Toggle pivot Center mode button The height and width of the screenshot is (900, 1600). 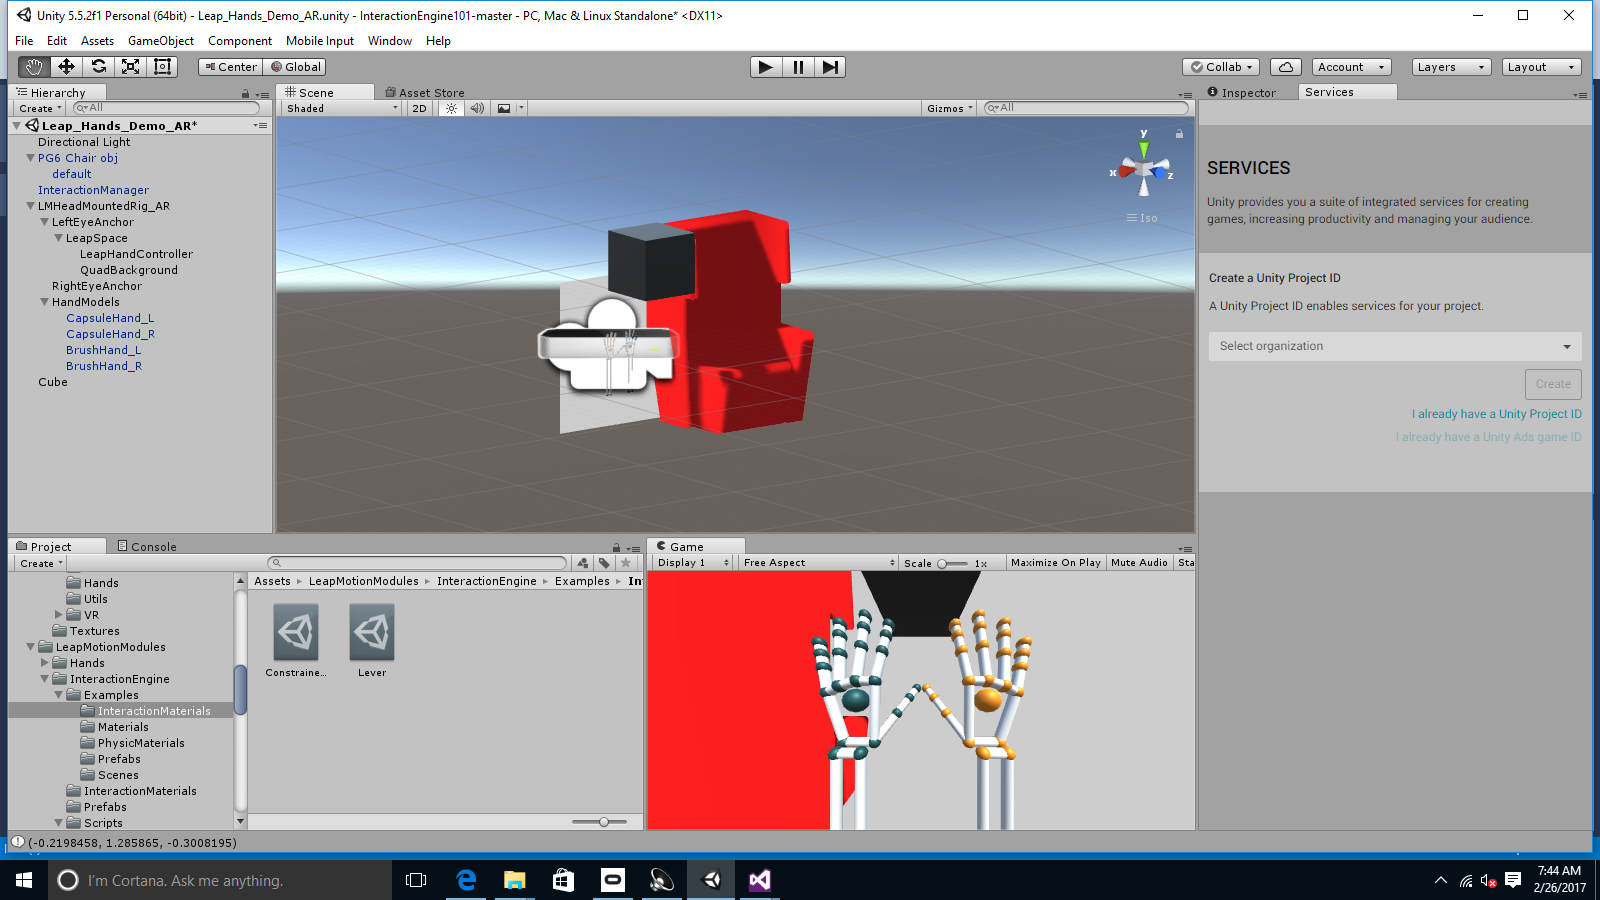point(231,67)
